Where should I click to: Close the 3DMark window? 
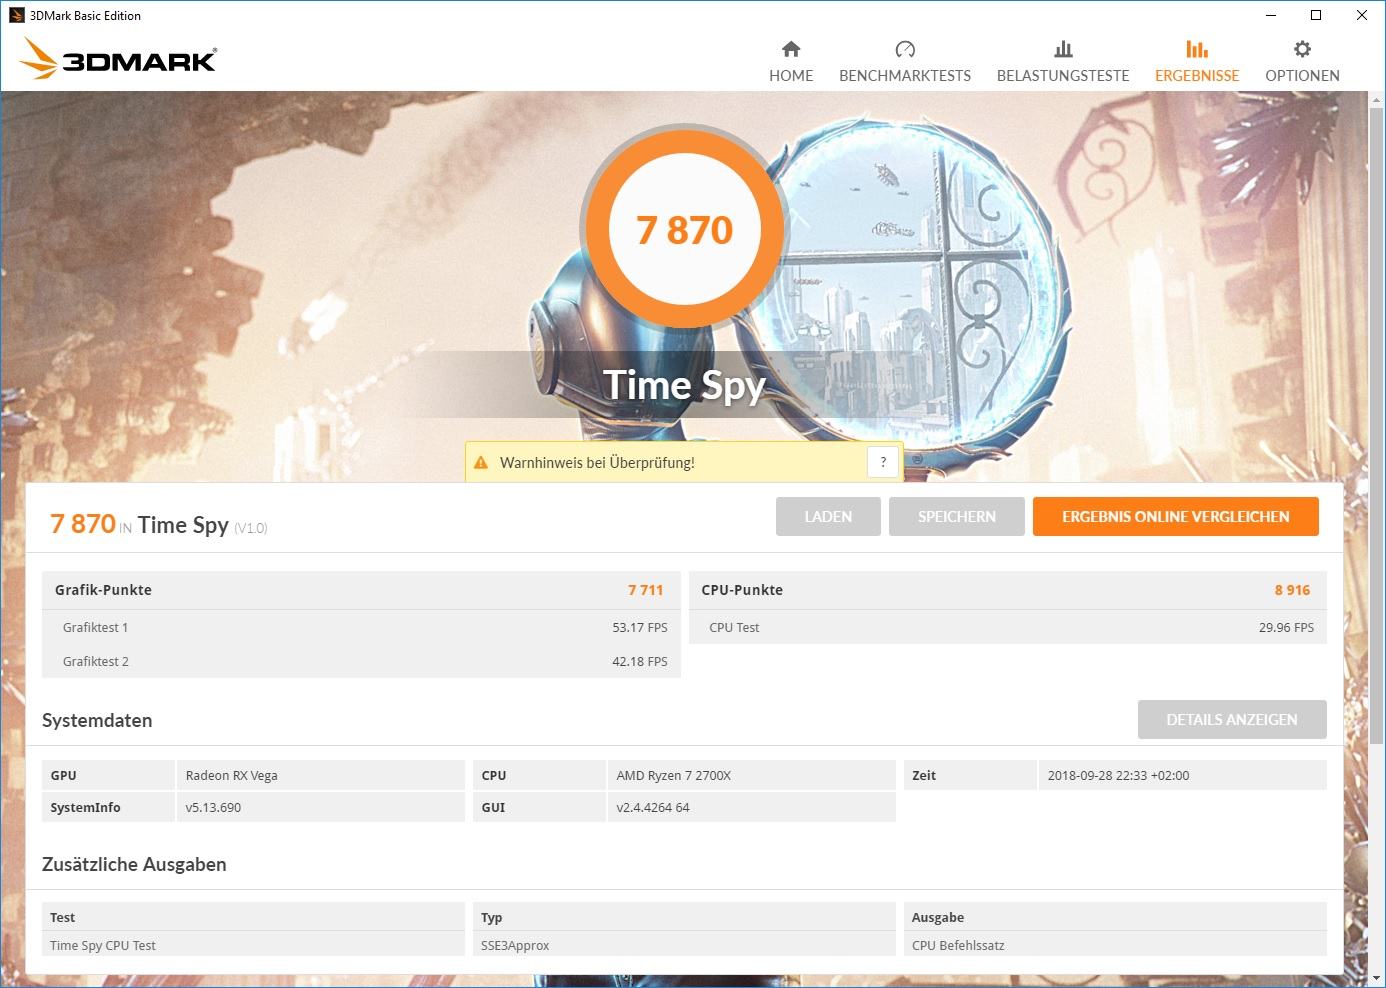click(1362, 15)
